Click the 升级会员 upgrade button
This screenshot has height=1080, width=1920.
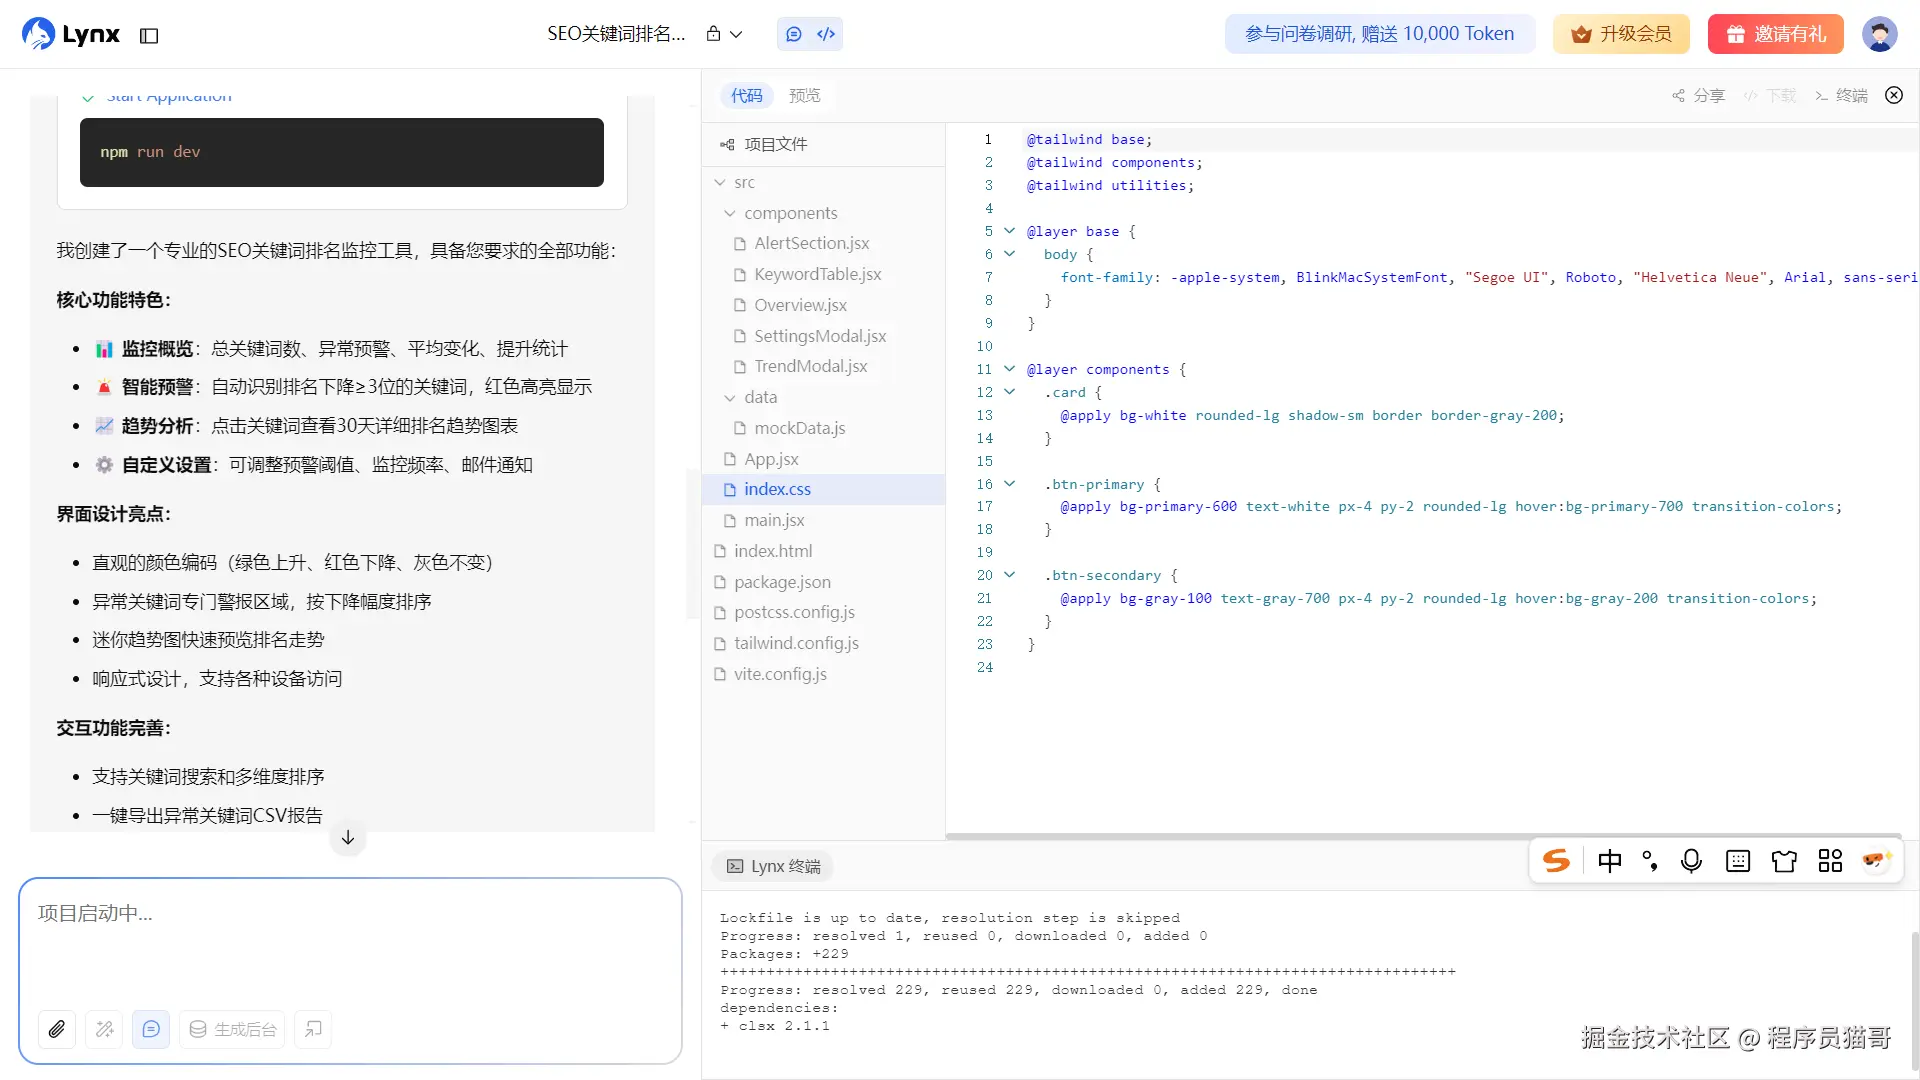point(1621,34)
